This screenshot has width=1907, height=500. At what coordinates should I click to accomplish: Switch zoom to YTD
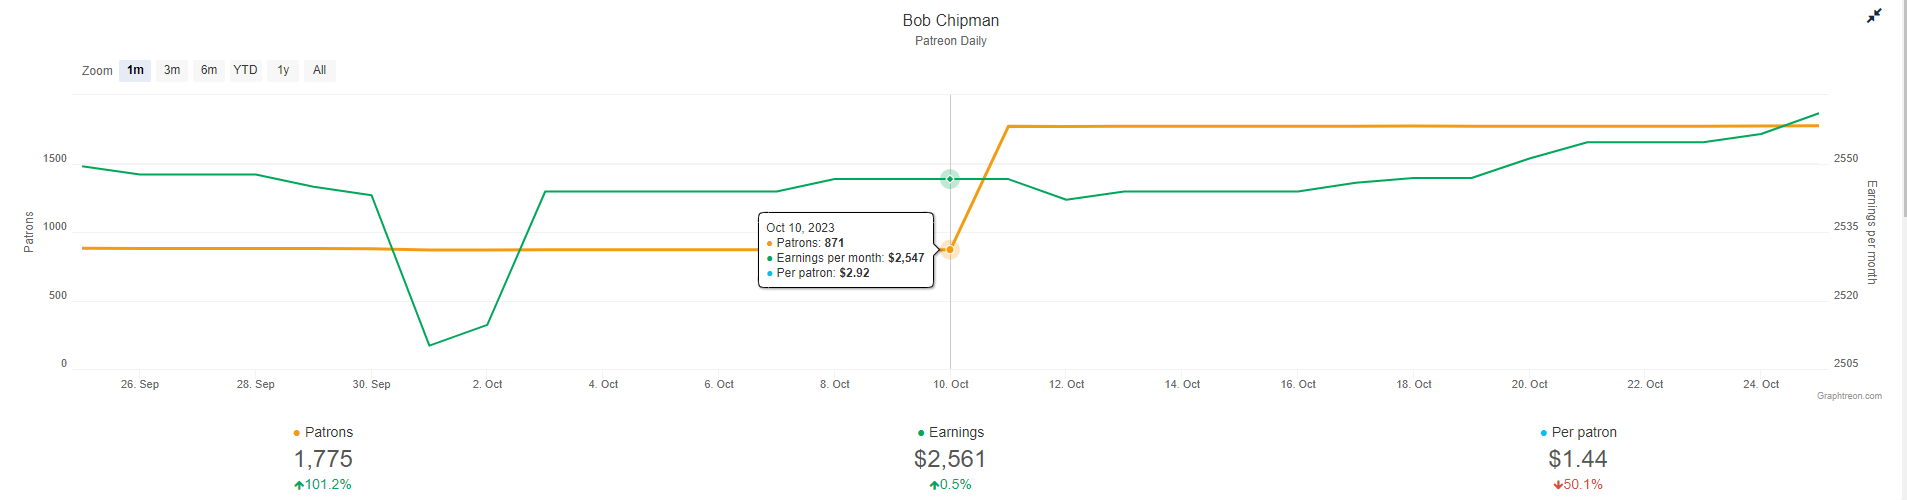[x=245, y=70]
